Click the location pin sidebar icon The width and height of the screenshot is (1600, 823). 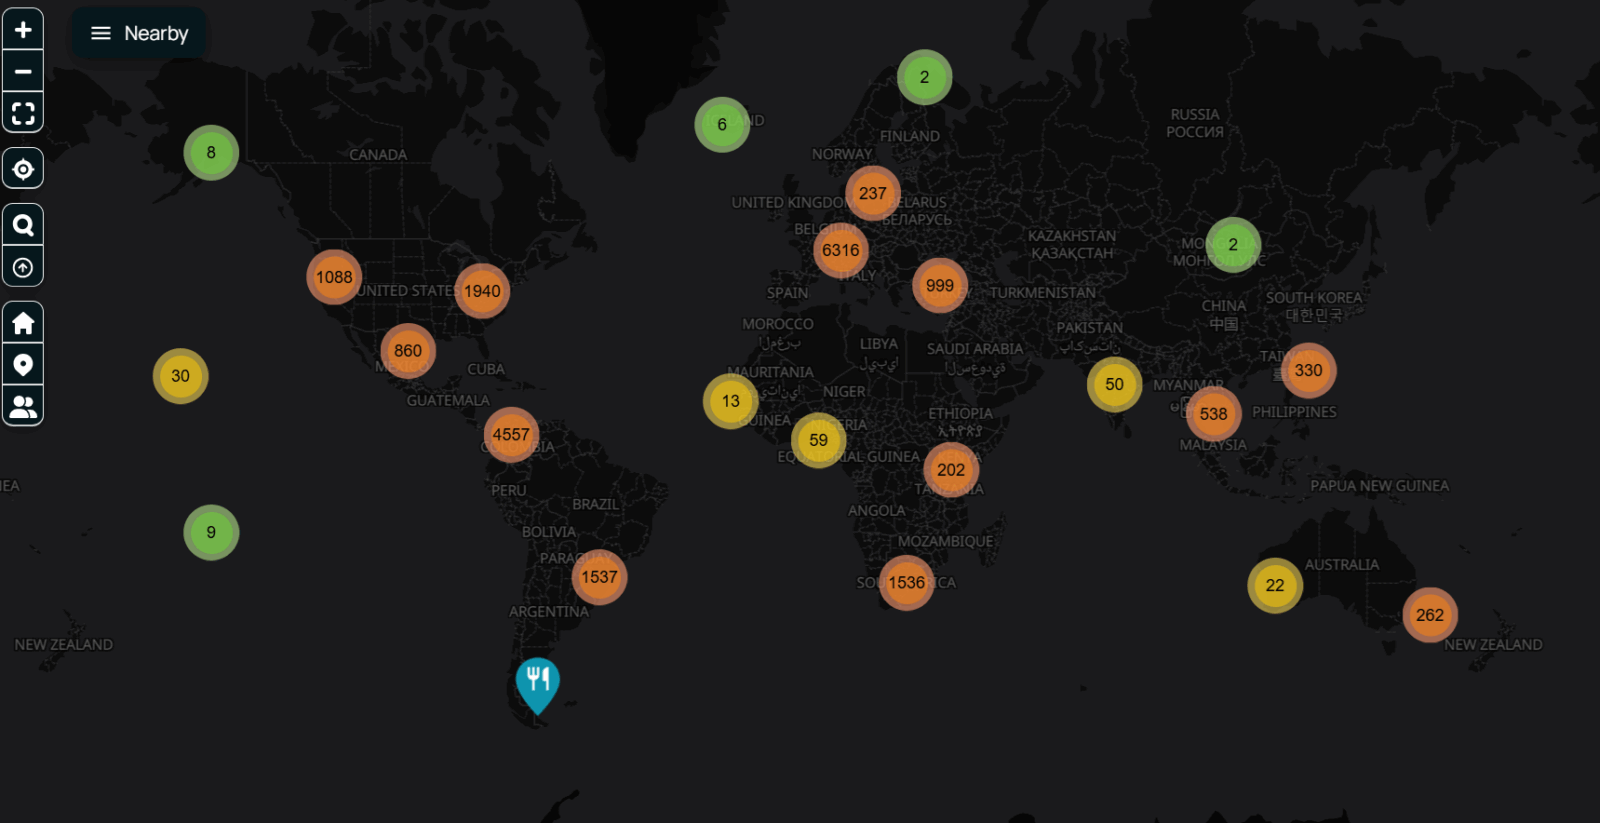click(23, 365)
